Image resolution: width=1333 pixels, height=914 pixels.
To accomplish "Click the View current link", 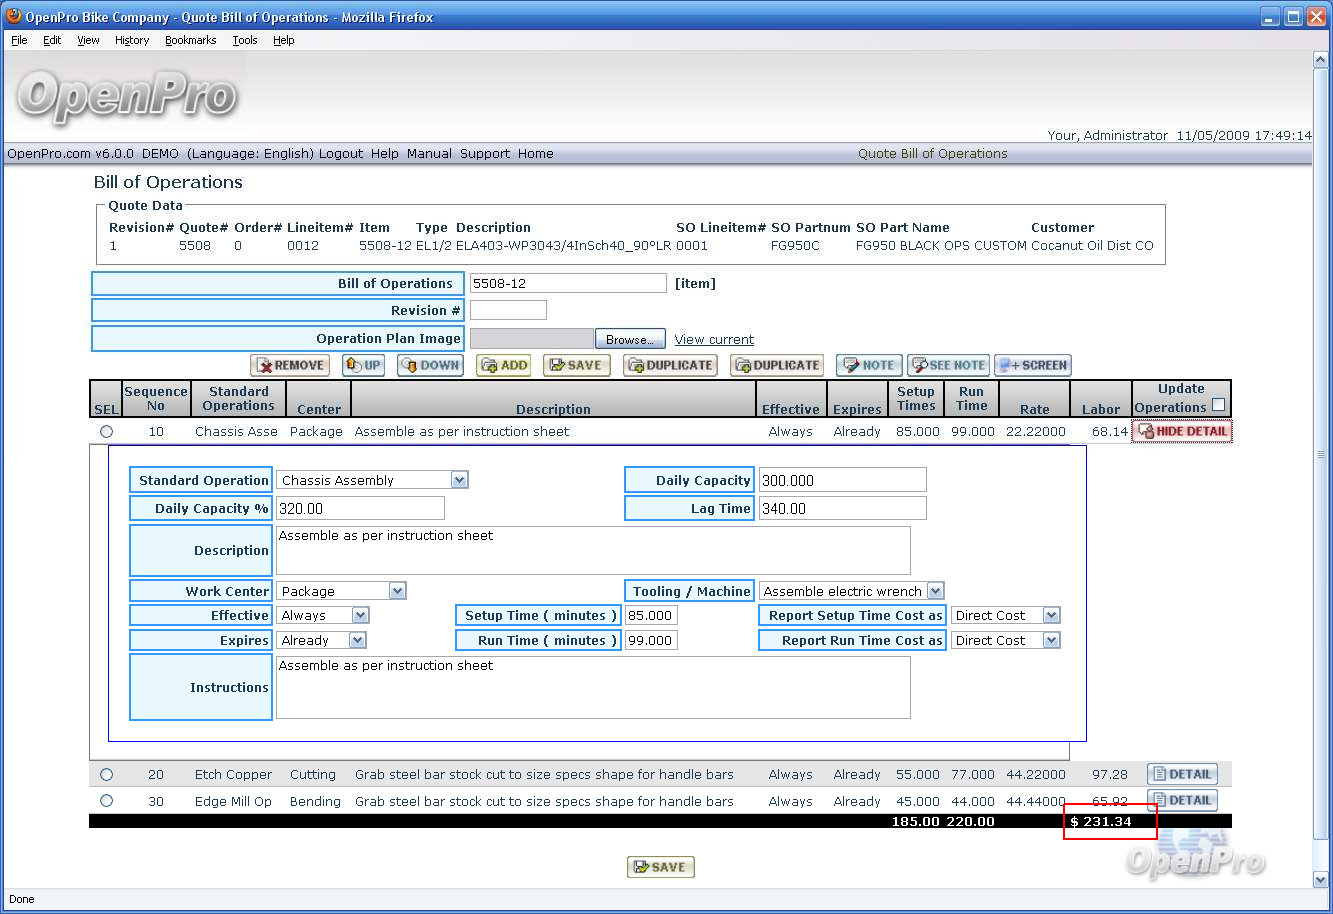I will coord(714,340).
